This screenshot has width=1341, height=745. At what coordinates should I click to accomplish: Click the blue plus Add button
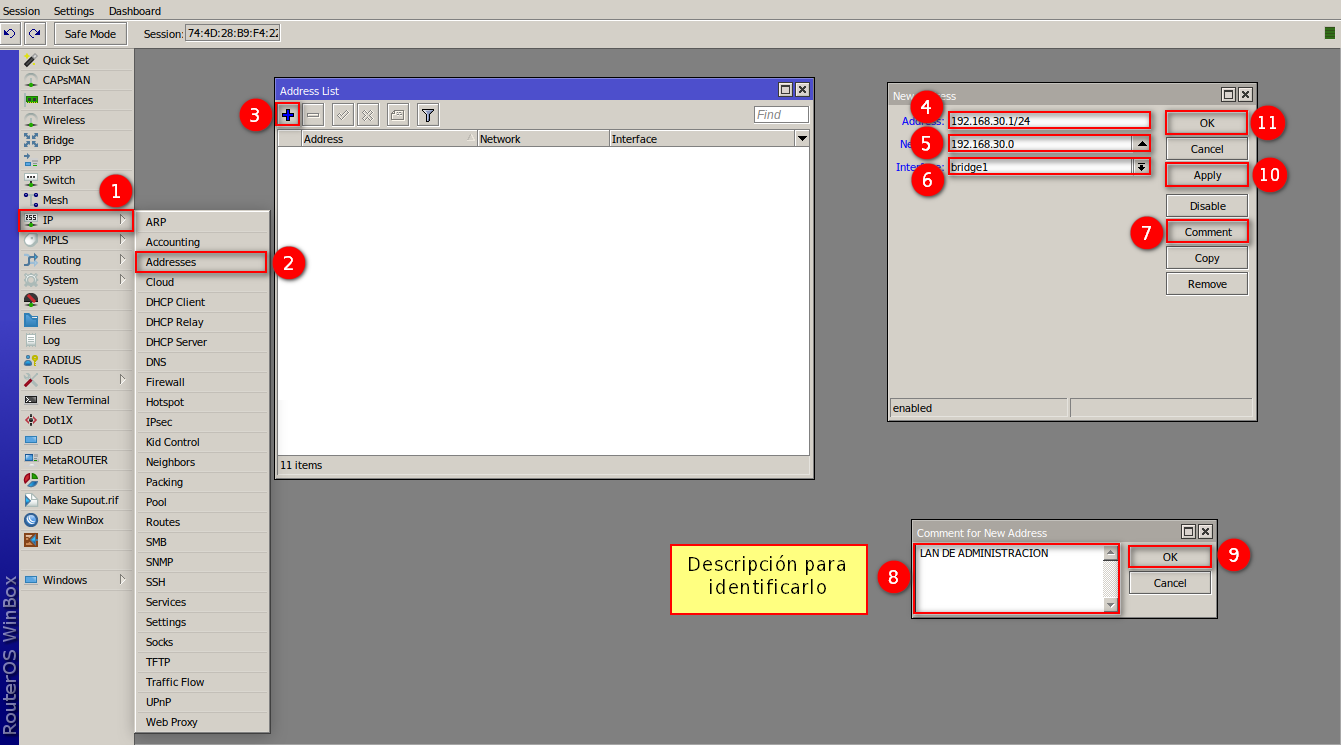point(288,115)
